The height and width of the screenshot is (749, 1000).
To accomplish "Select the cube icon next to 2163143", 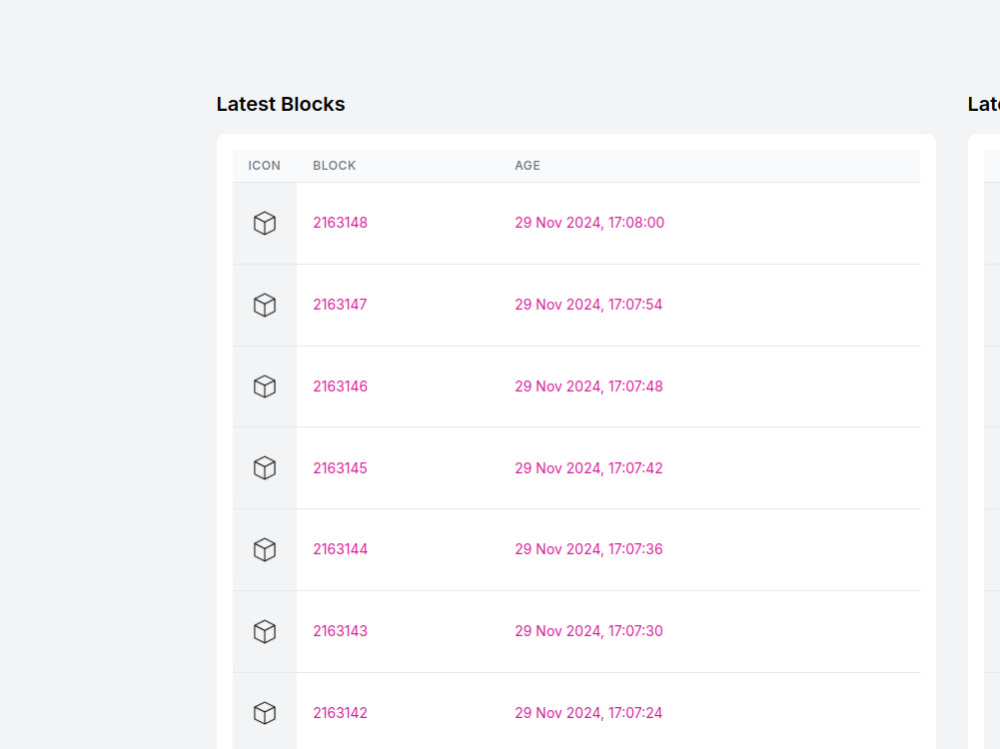I will coord(264,631).
